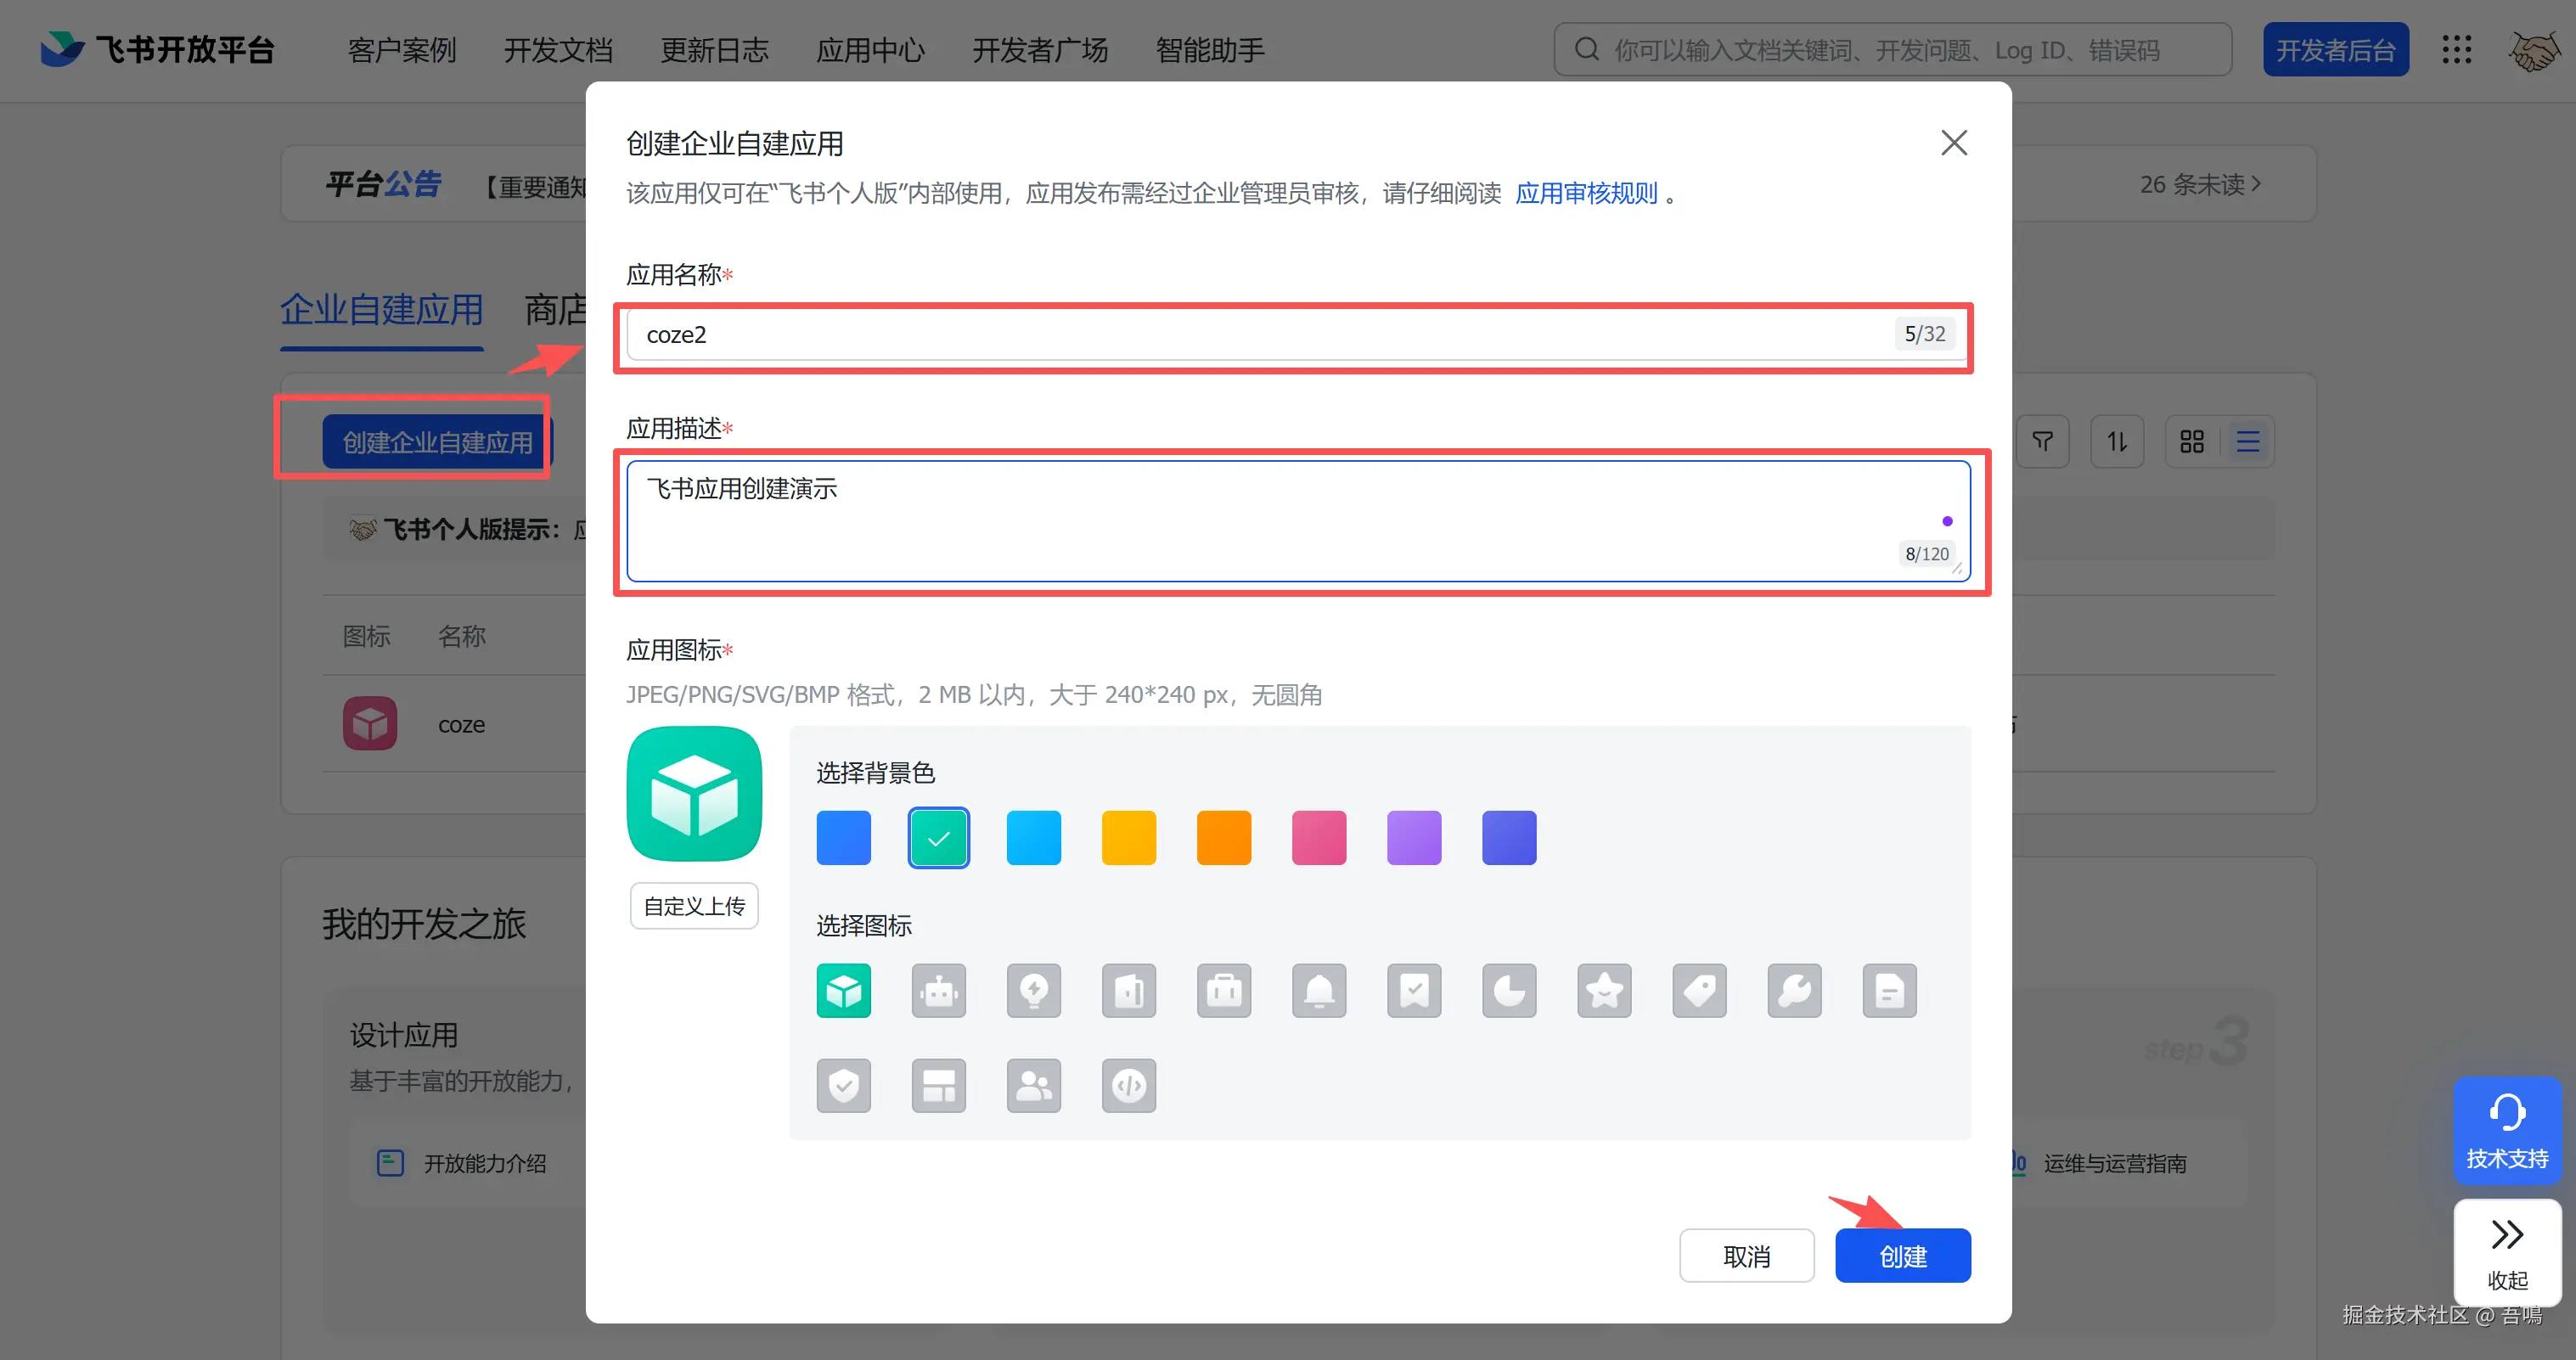Image resolution: width=2576 pixels, height=1360 pixels.
Task: Choose the orange background color swatch
Action: pyautogui.click(x=1223, y=838)
